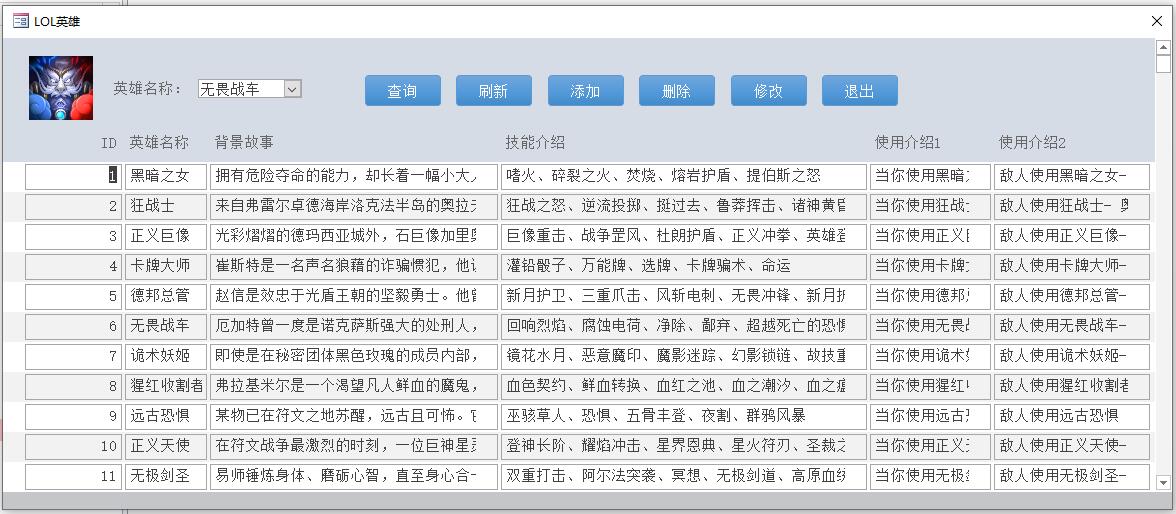Click the 刷新 button
The image size is (1176, 514).
pos(494,91)
